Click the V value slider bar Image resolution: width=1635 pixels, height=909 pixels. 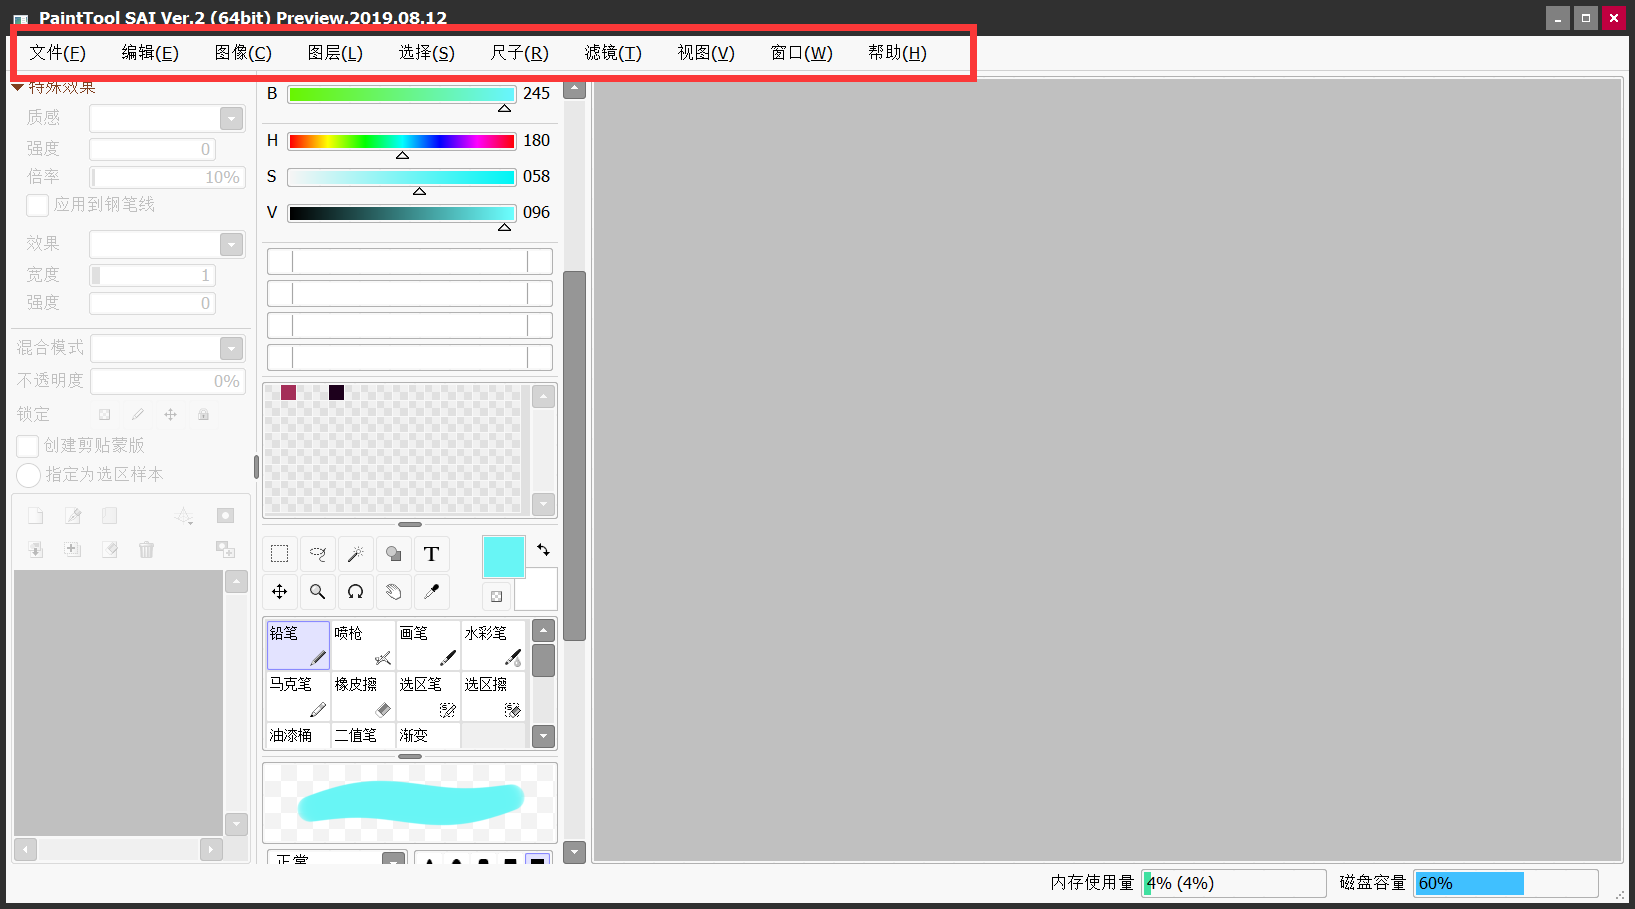[402, 213]
